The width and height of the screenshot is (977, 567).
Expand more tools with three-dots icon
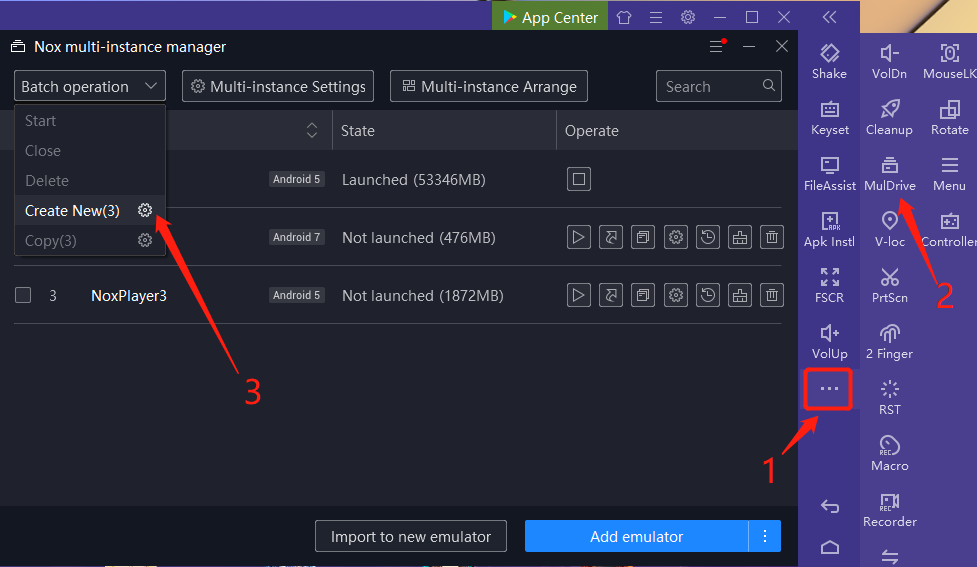click(829, 389)
